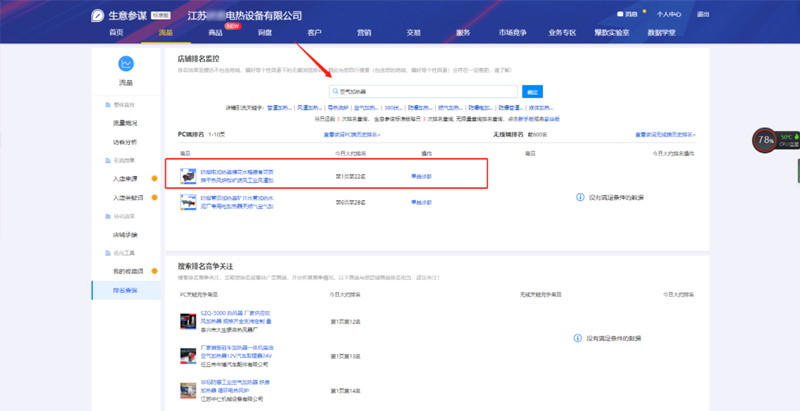Switch to the 市场竞争 tab
Viewport: 800px width, 411px height.
(515, 33)
